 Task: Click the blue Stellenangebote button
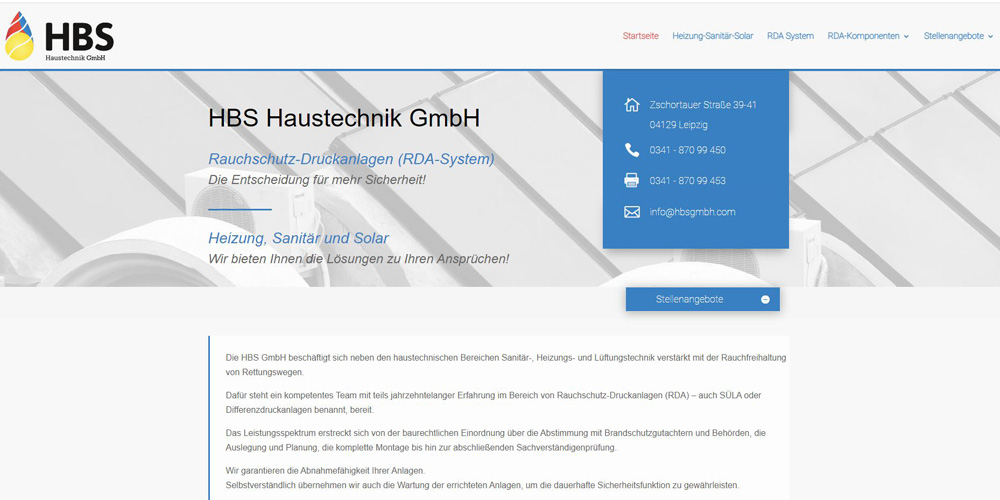point(702,299)
